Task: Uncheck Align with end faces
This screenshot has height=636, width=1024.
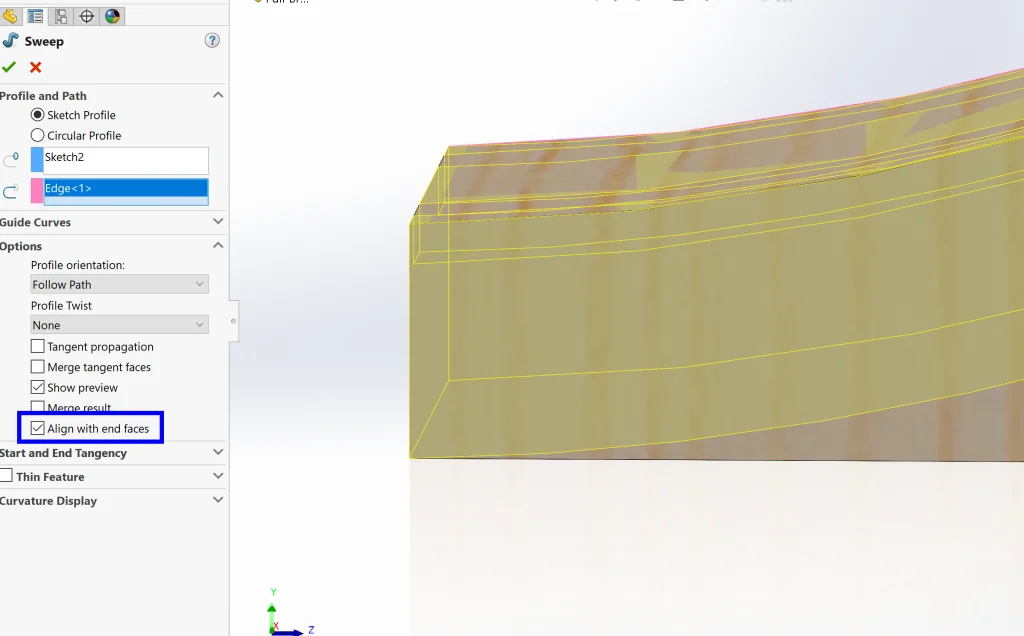Action: pos(38,428)
